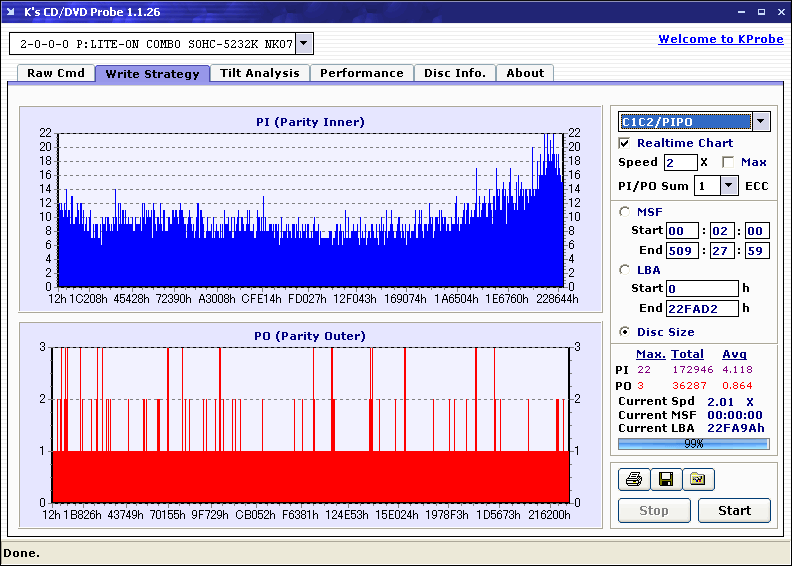
Task: Open the Disc Info. tab
Action: pos(454,73)
